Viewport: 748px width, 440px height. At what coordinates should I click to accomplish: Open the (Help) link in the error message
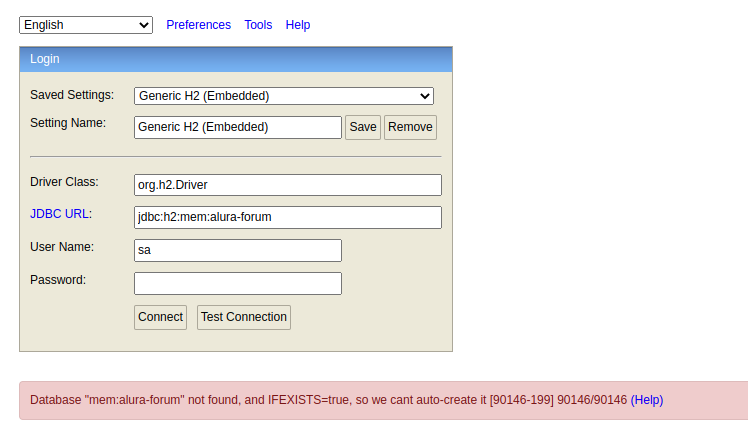[x=647, y=400]
